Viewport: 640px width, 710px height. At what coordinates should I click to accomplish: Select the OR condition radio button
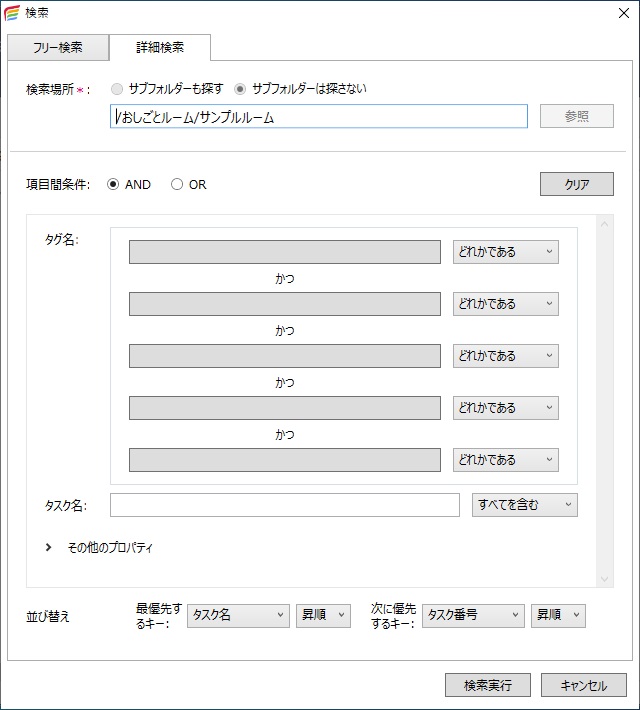[177, 184]
